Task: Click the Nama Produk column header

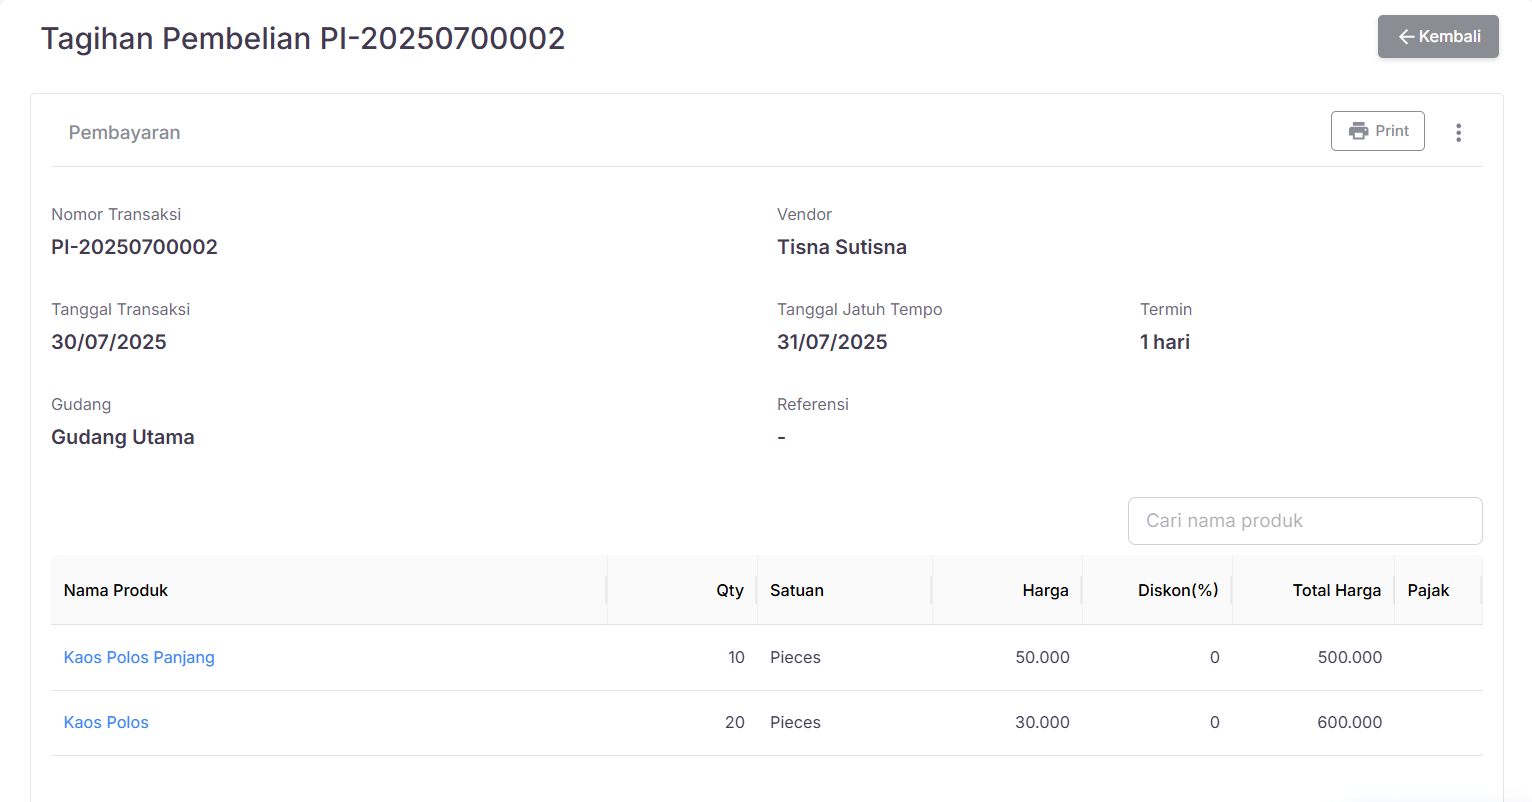Action: 116,590
